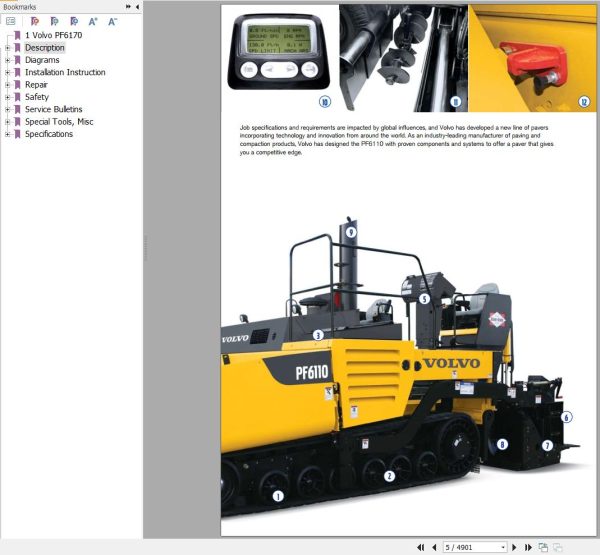
Task: Expand the Special Tools, Misc bookmark node
Action: coord(7,122)
